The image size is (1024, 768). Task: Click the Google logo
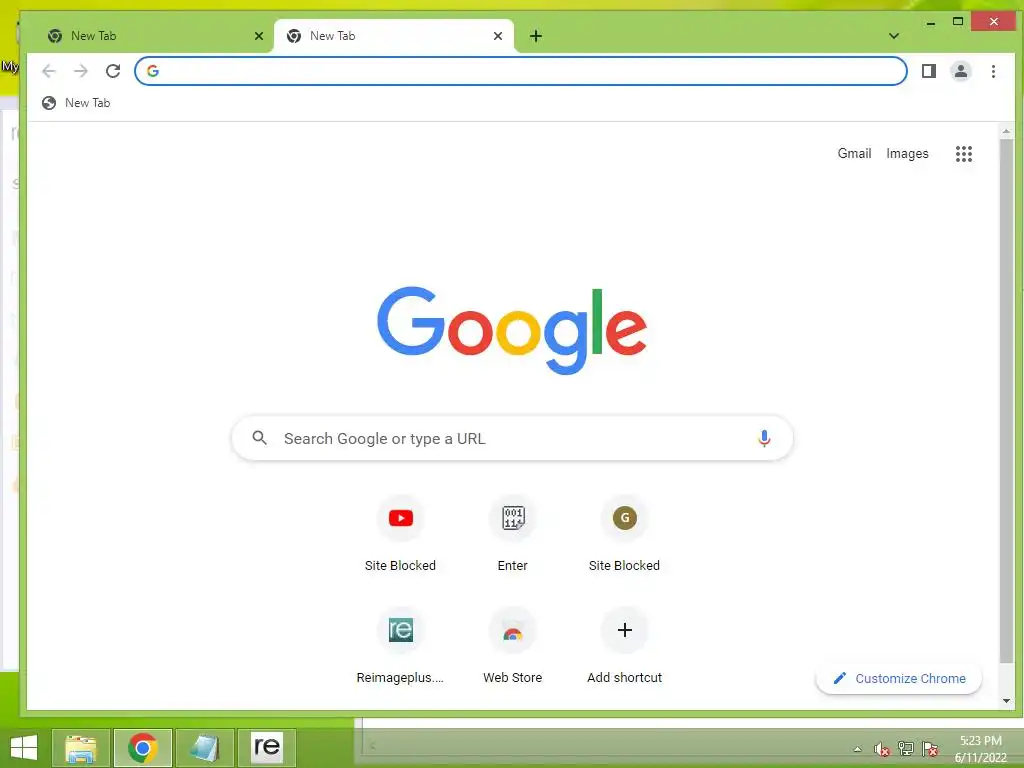tap(512, 330)
